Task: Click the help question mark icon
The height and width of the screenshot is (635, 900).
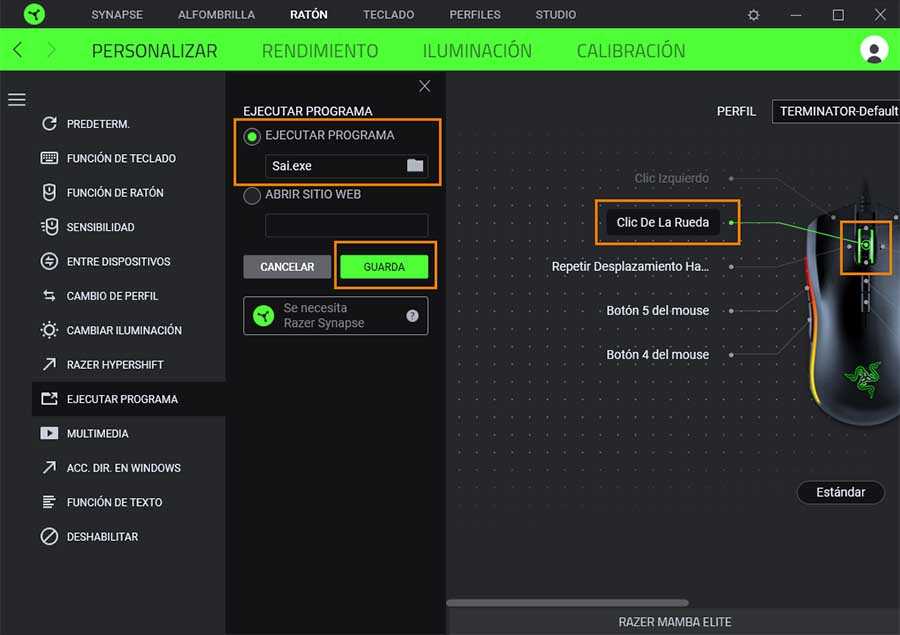Action: click(x=412, y=316)
